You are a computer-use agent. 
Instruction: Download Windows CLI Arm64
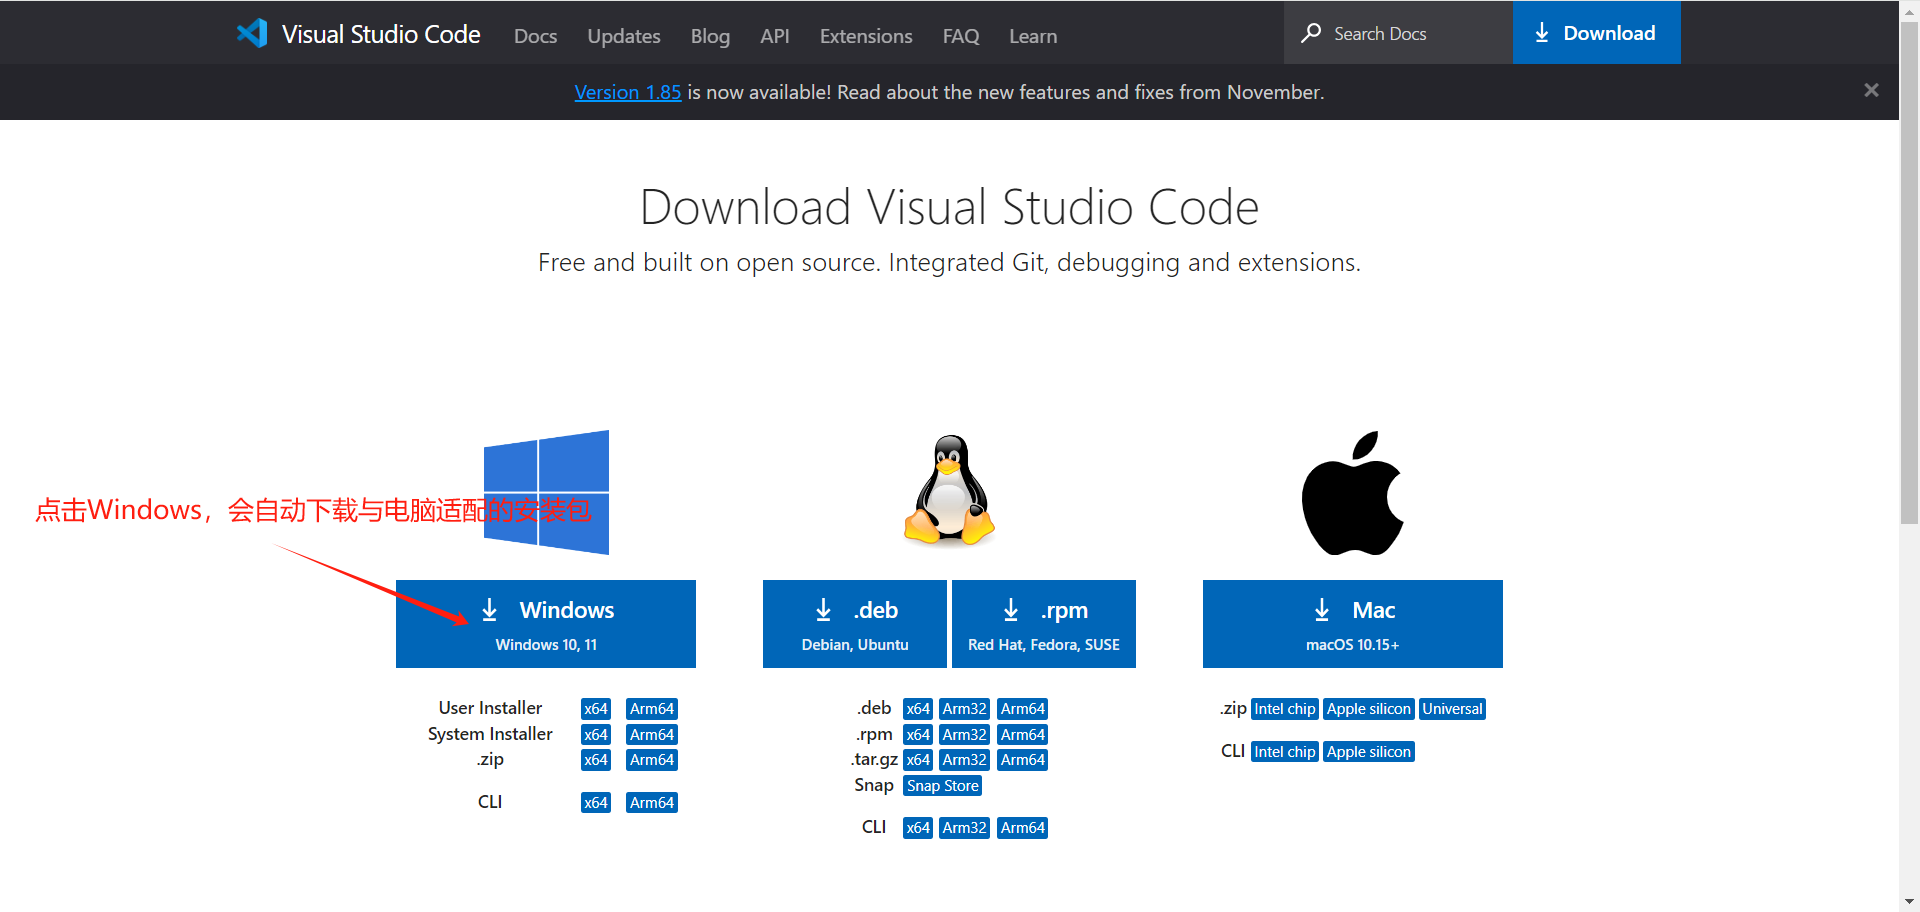point(652,803)
